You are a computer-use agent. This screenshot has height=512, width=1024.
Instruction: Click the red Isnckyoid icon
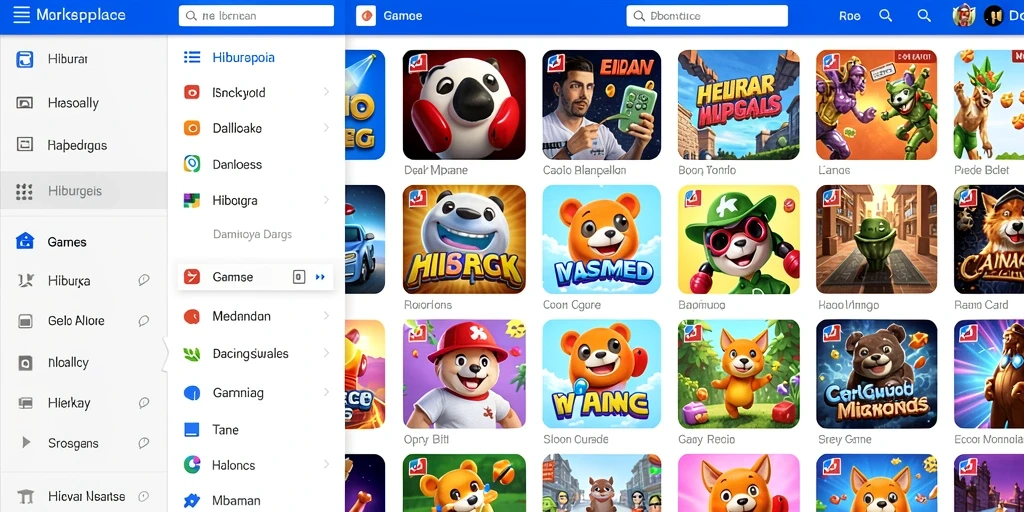tap(191, 93)
